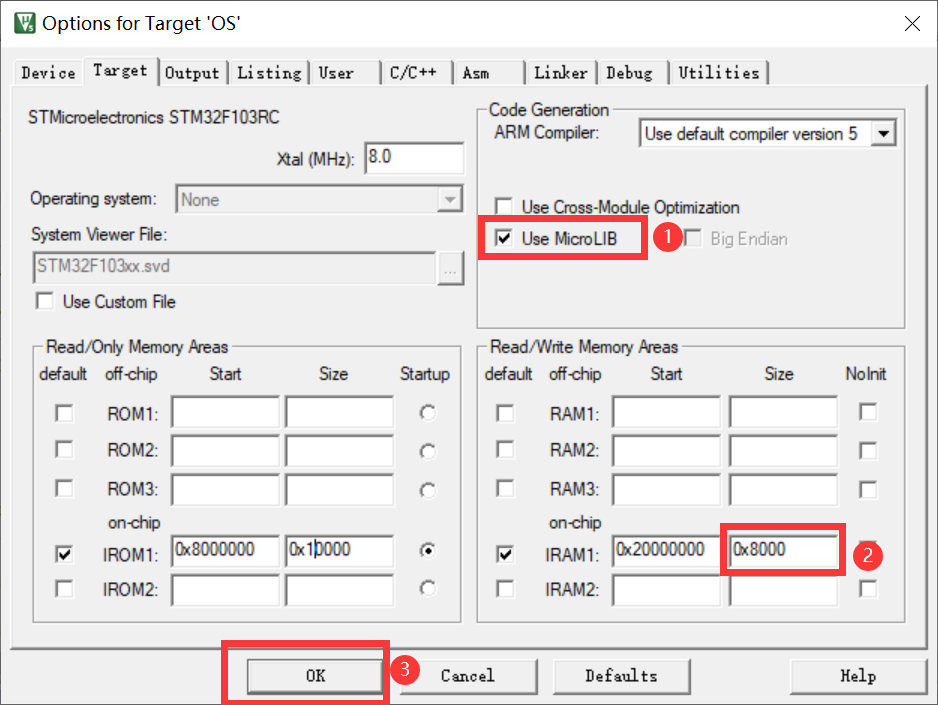
Task: Open the ARM Compiler version dropdown
Action: (883, 133)
